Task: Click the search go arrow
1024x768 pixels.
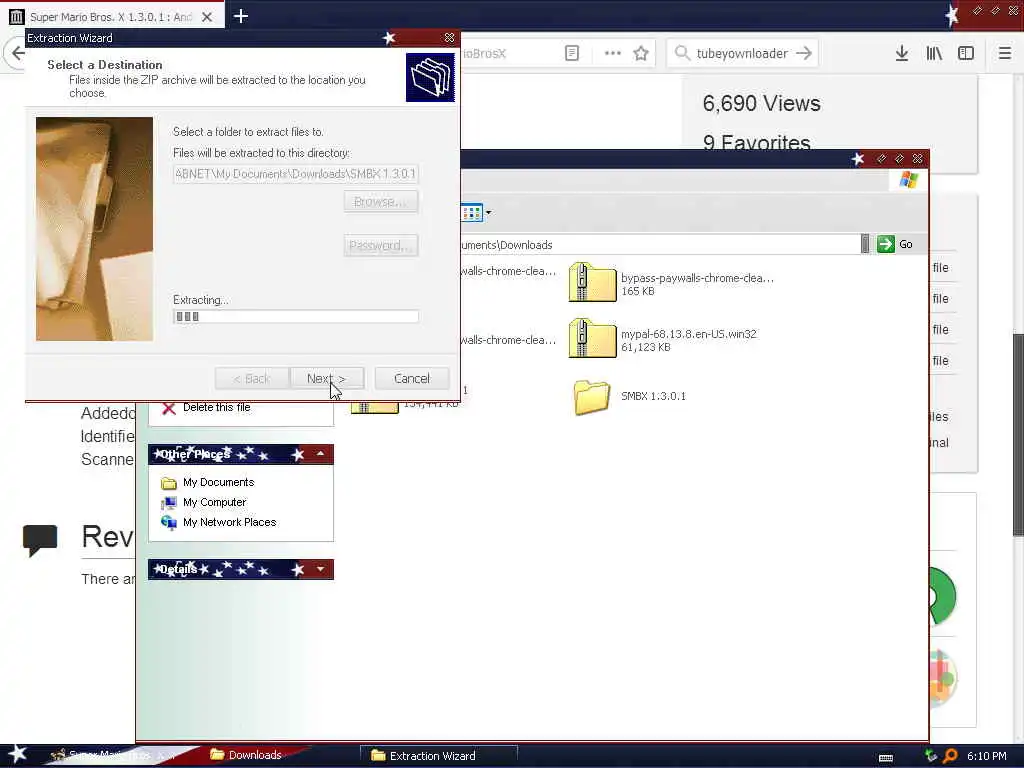Action: 804,54
